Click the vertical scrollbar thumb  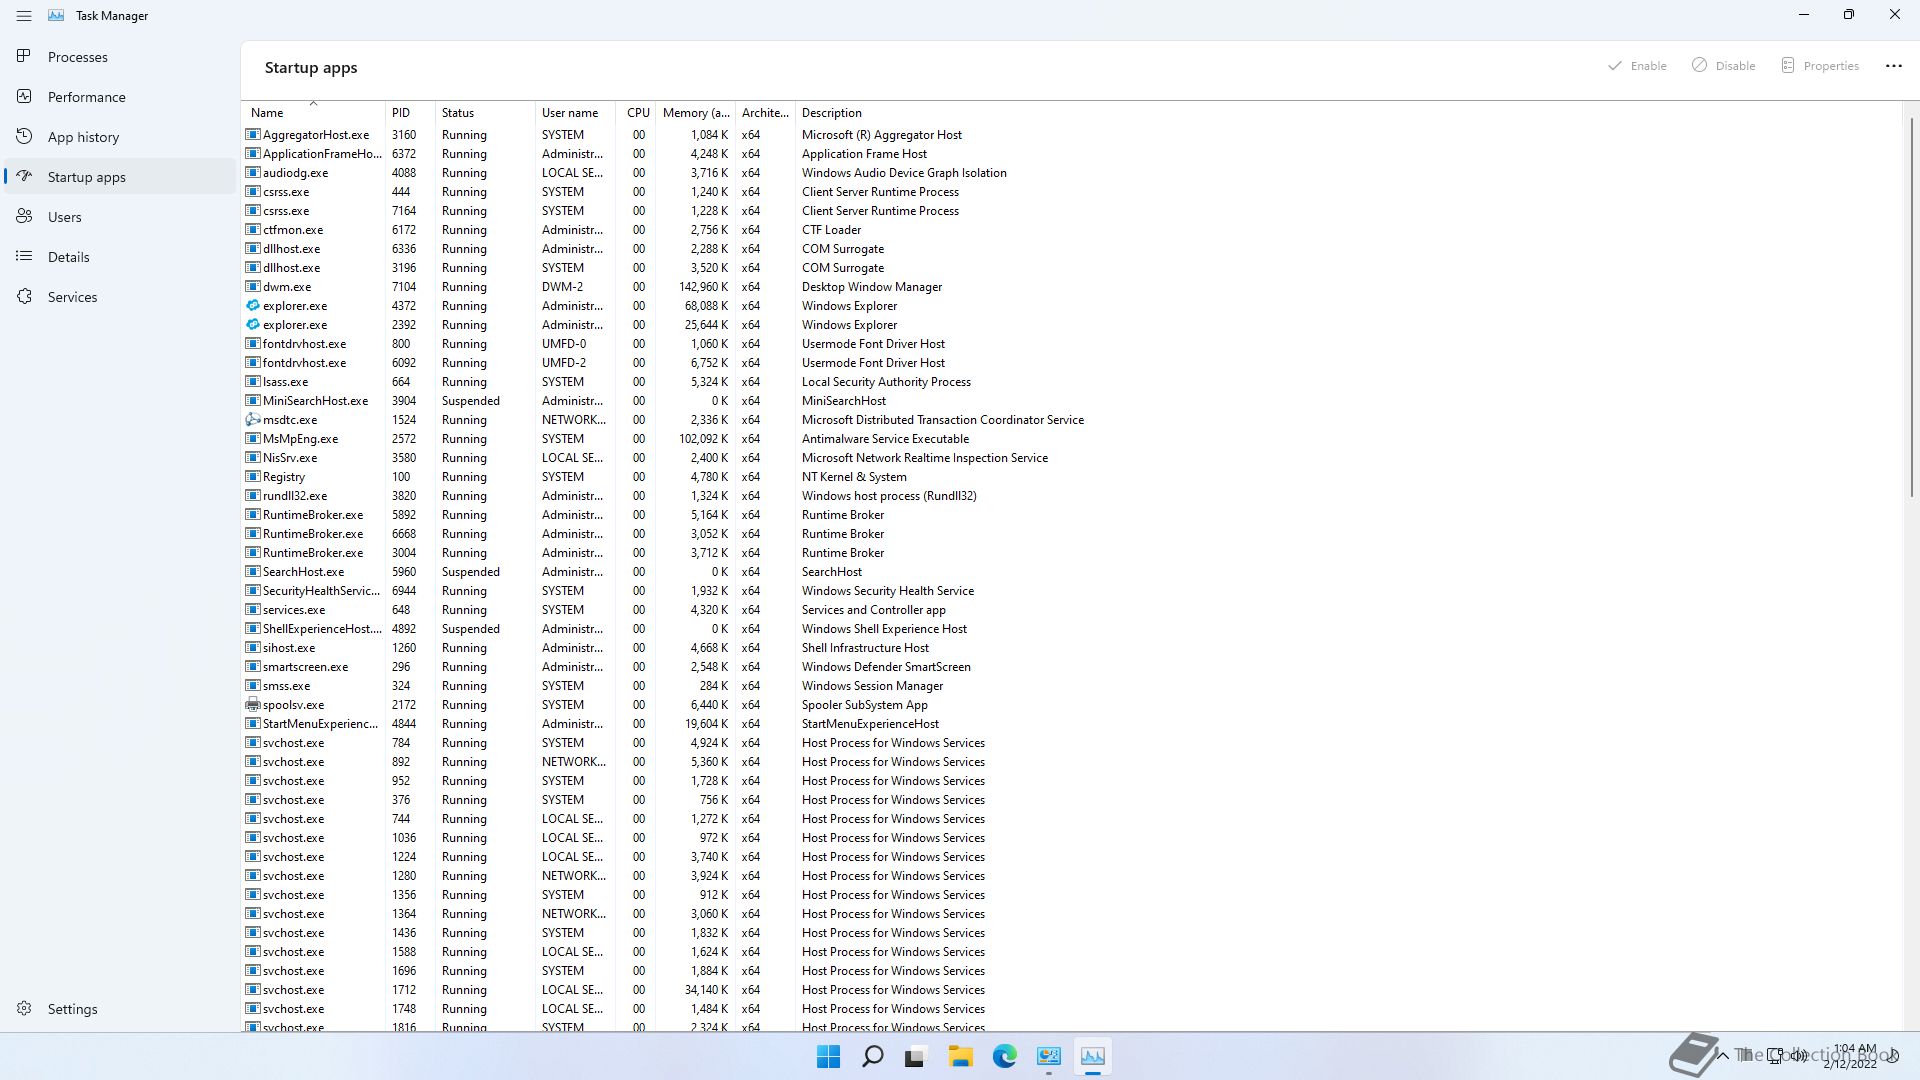(1910, 308)
